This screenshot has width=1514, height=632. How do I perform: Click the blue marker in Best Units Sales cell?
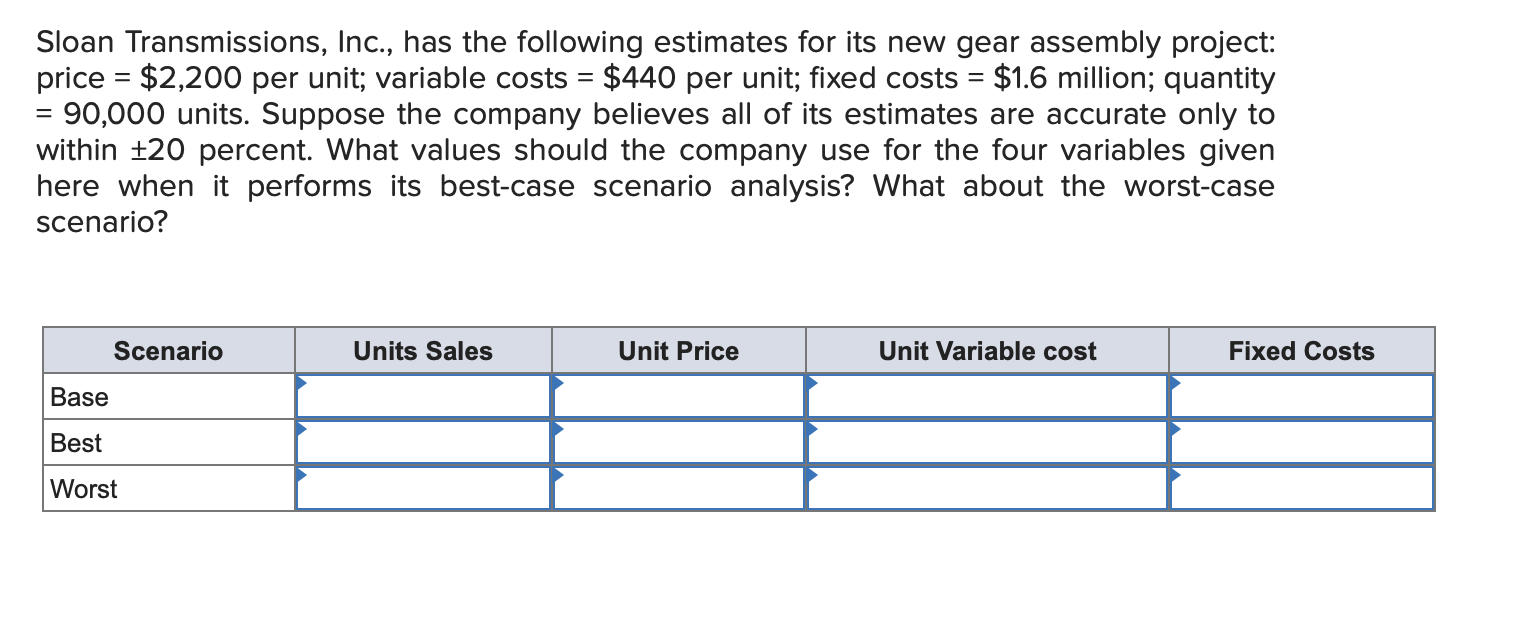pyautogui.click(x=300, y=431)
